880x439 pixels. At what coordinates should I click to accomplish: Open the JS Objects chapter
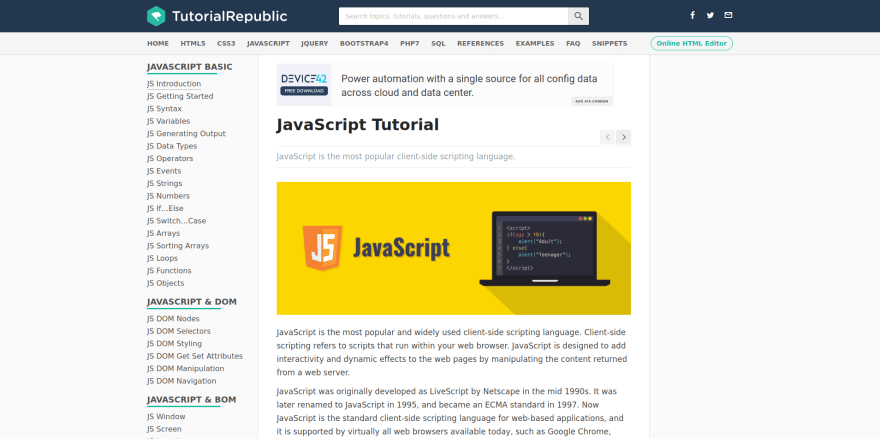[x=166, y=283]
